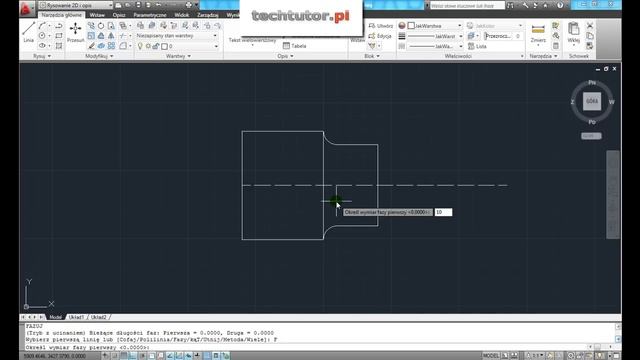Select the layer 0 color square swatch
The width and height of the screenshot is (640, 360).
click(164, 47)
